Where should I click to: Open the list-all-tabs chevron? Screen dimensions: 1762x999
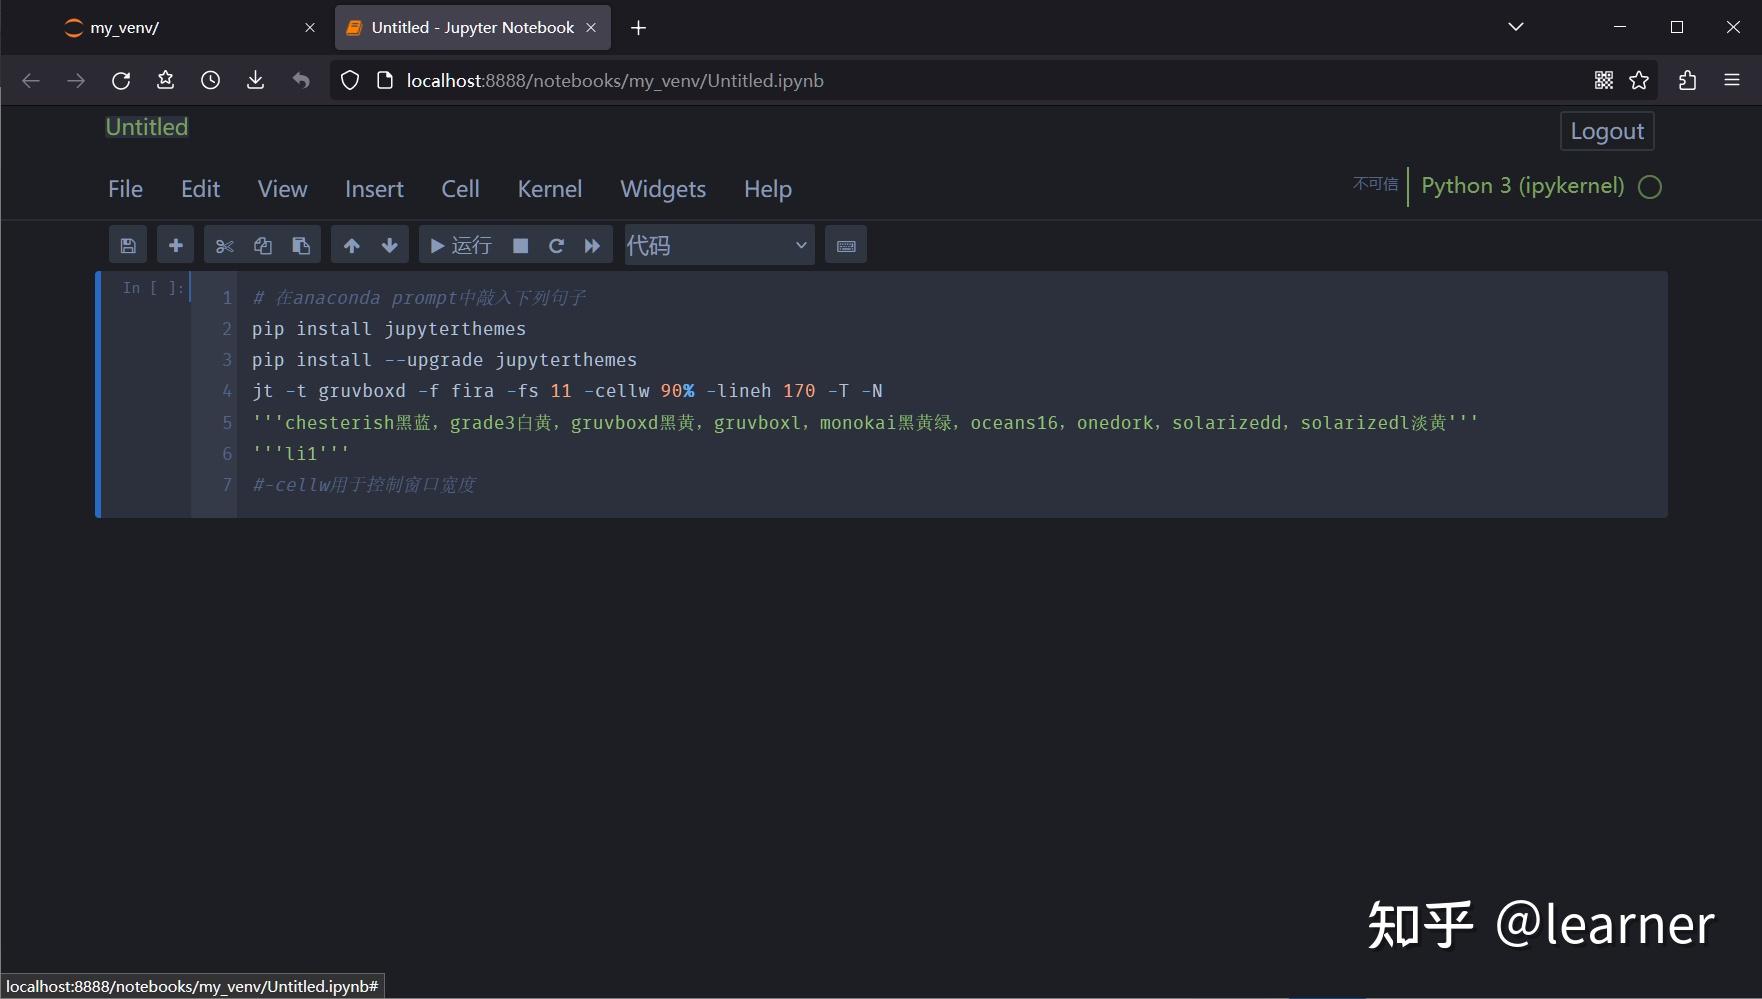click(x=1515, y=27)
